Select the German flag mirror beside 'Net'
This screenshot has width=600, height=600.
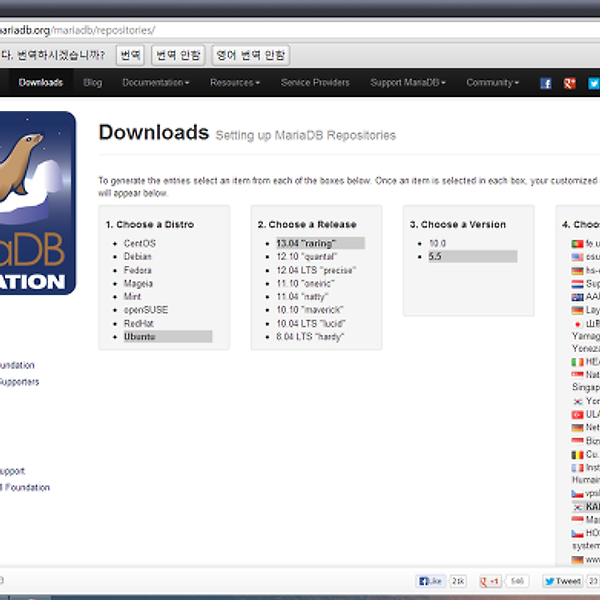click(577, 427)
